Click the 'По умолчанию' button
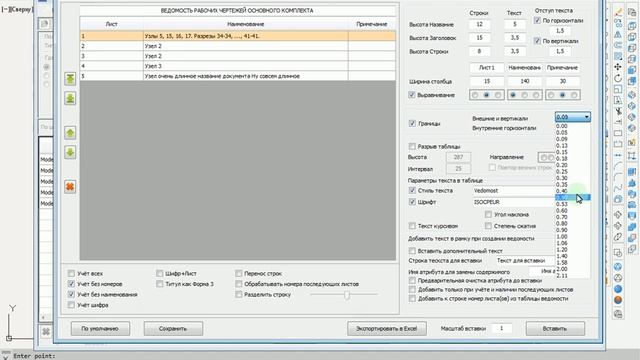 pyautogui.click(x=100, y=329)
